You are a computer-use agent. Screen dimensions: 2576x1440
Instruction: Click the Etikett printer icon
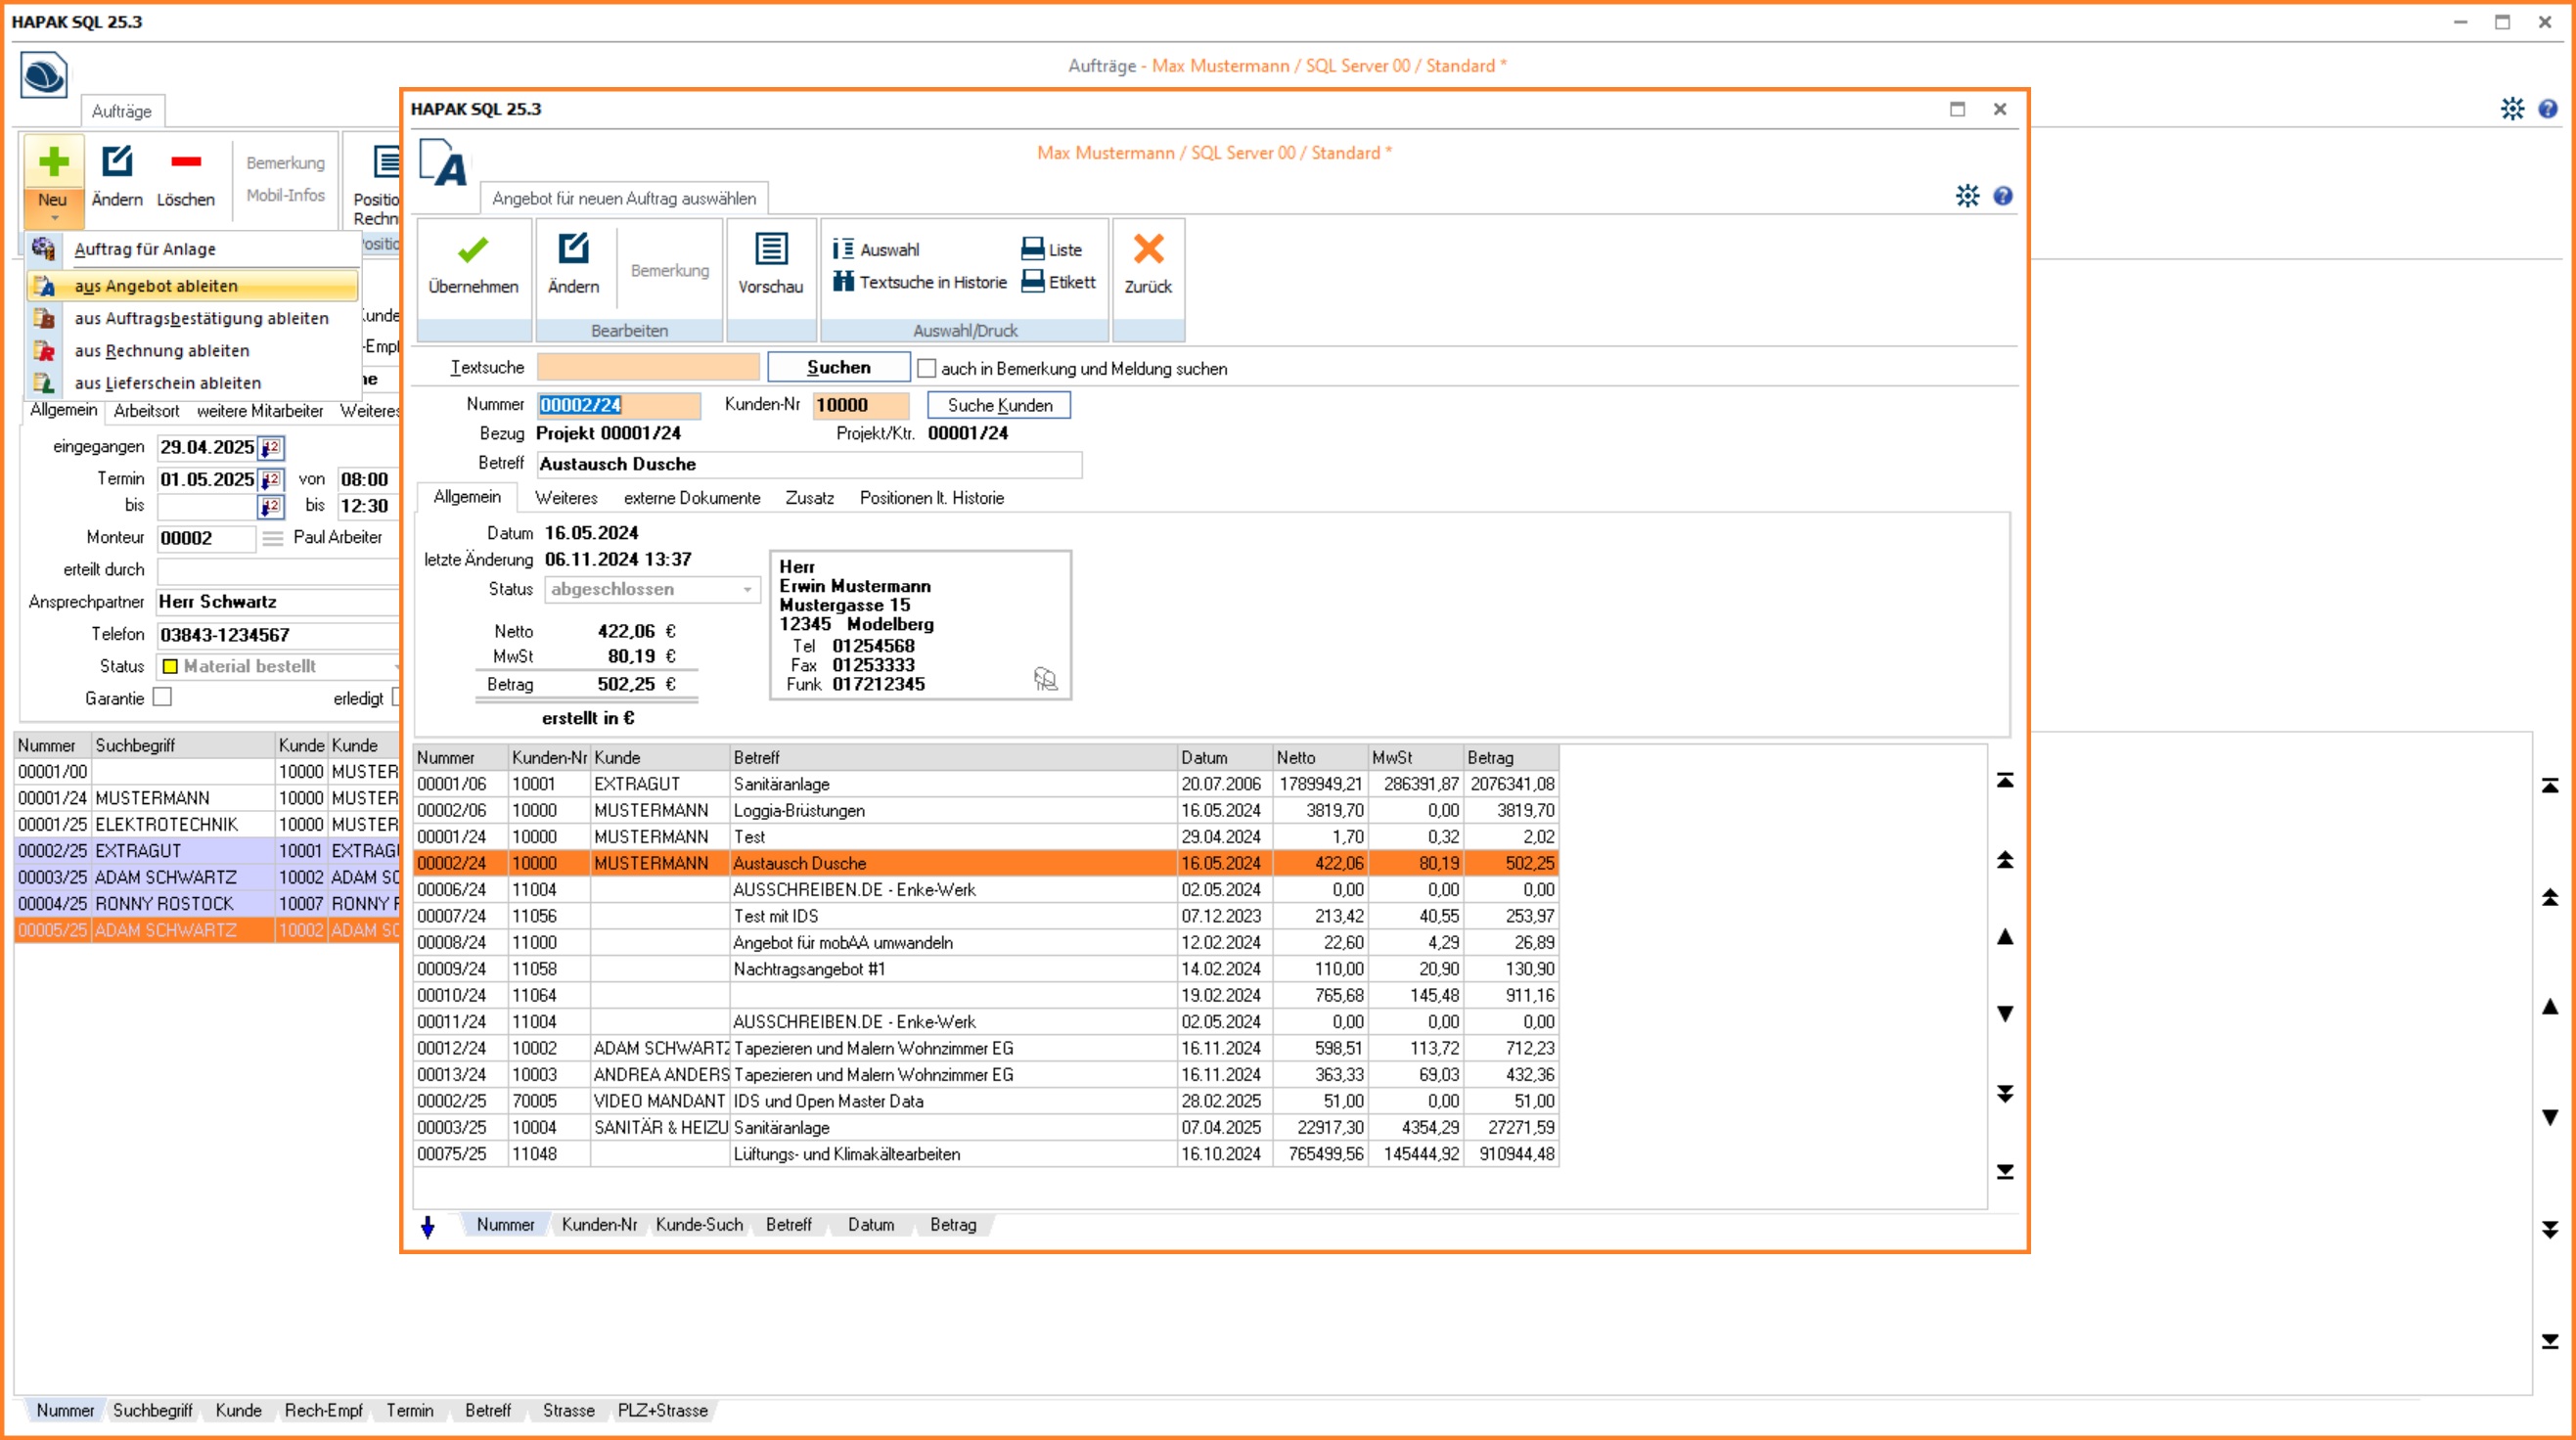[1032, 282]
